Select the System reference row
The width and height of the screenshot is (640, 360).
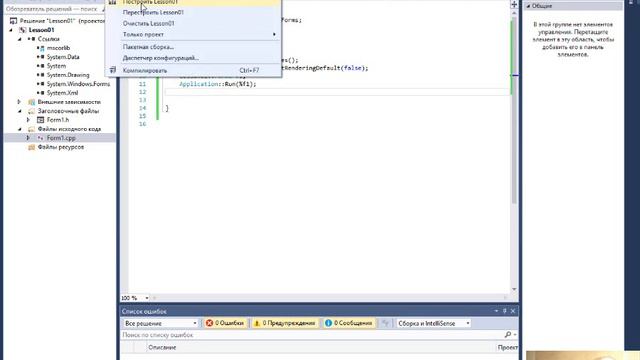(56, 66)
